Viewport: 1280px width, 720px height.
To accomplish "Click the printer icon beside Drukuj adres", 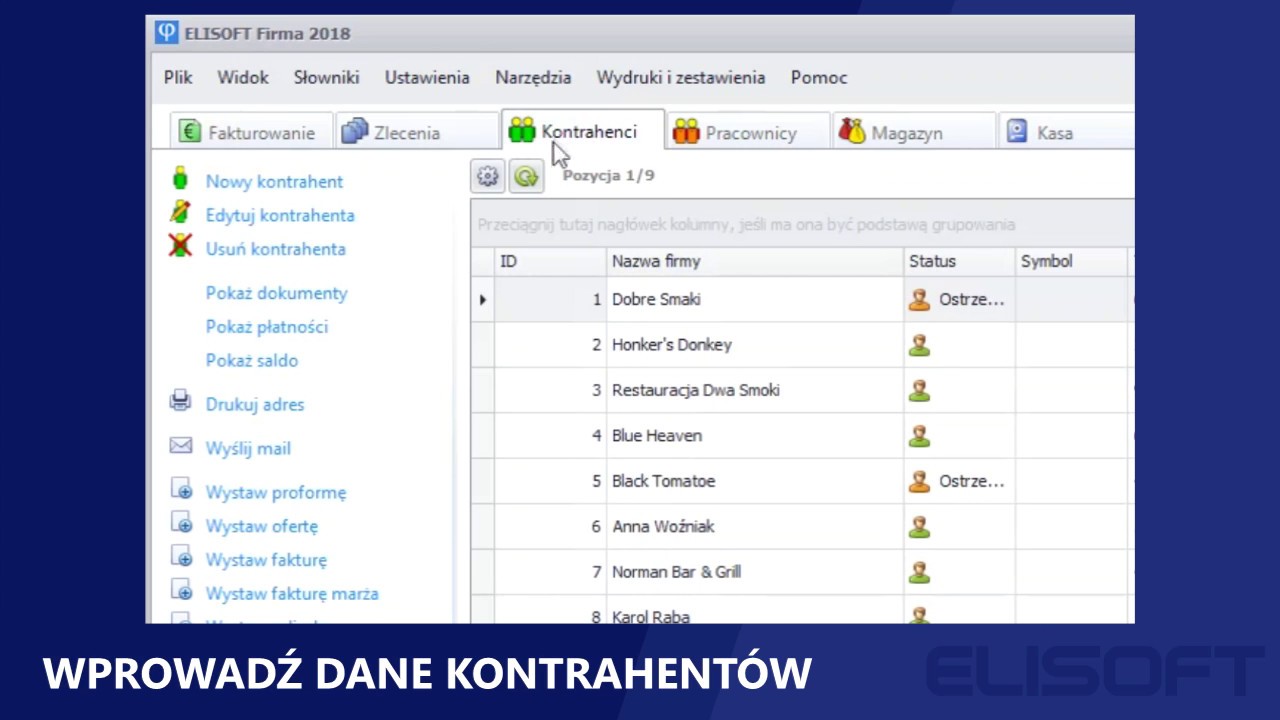I will pyautogui.click(x=180, y=401).
